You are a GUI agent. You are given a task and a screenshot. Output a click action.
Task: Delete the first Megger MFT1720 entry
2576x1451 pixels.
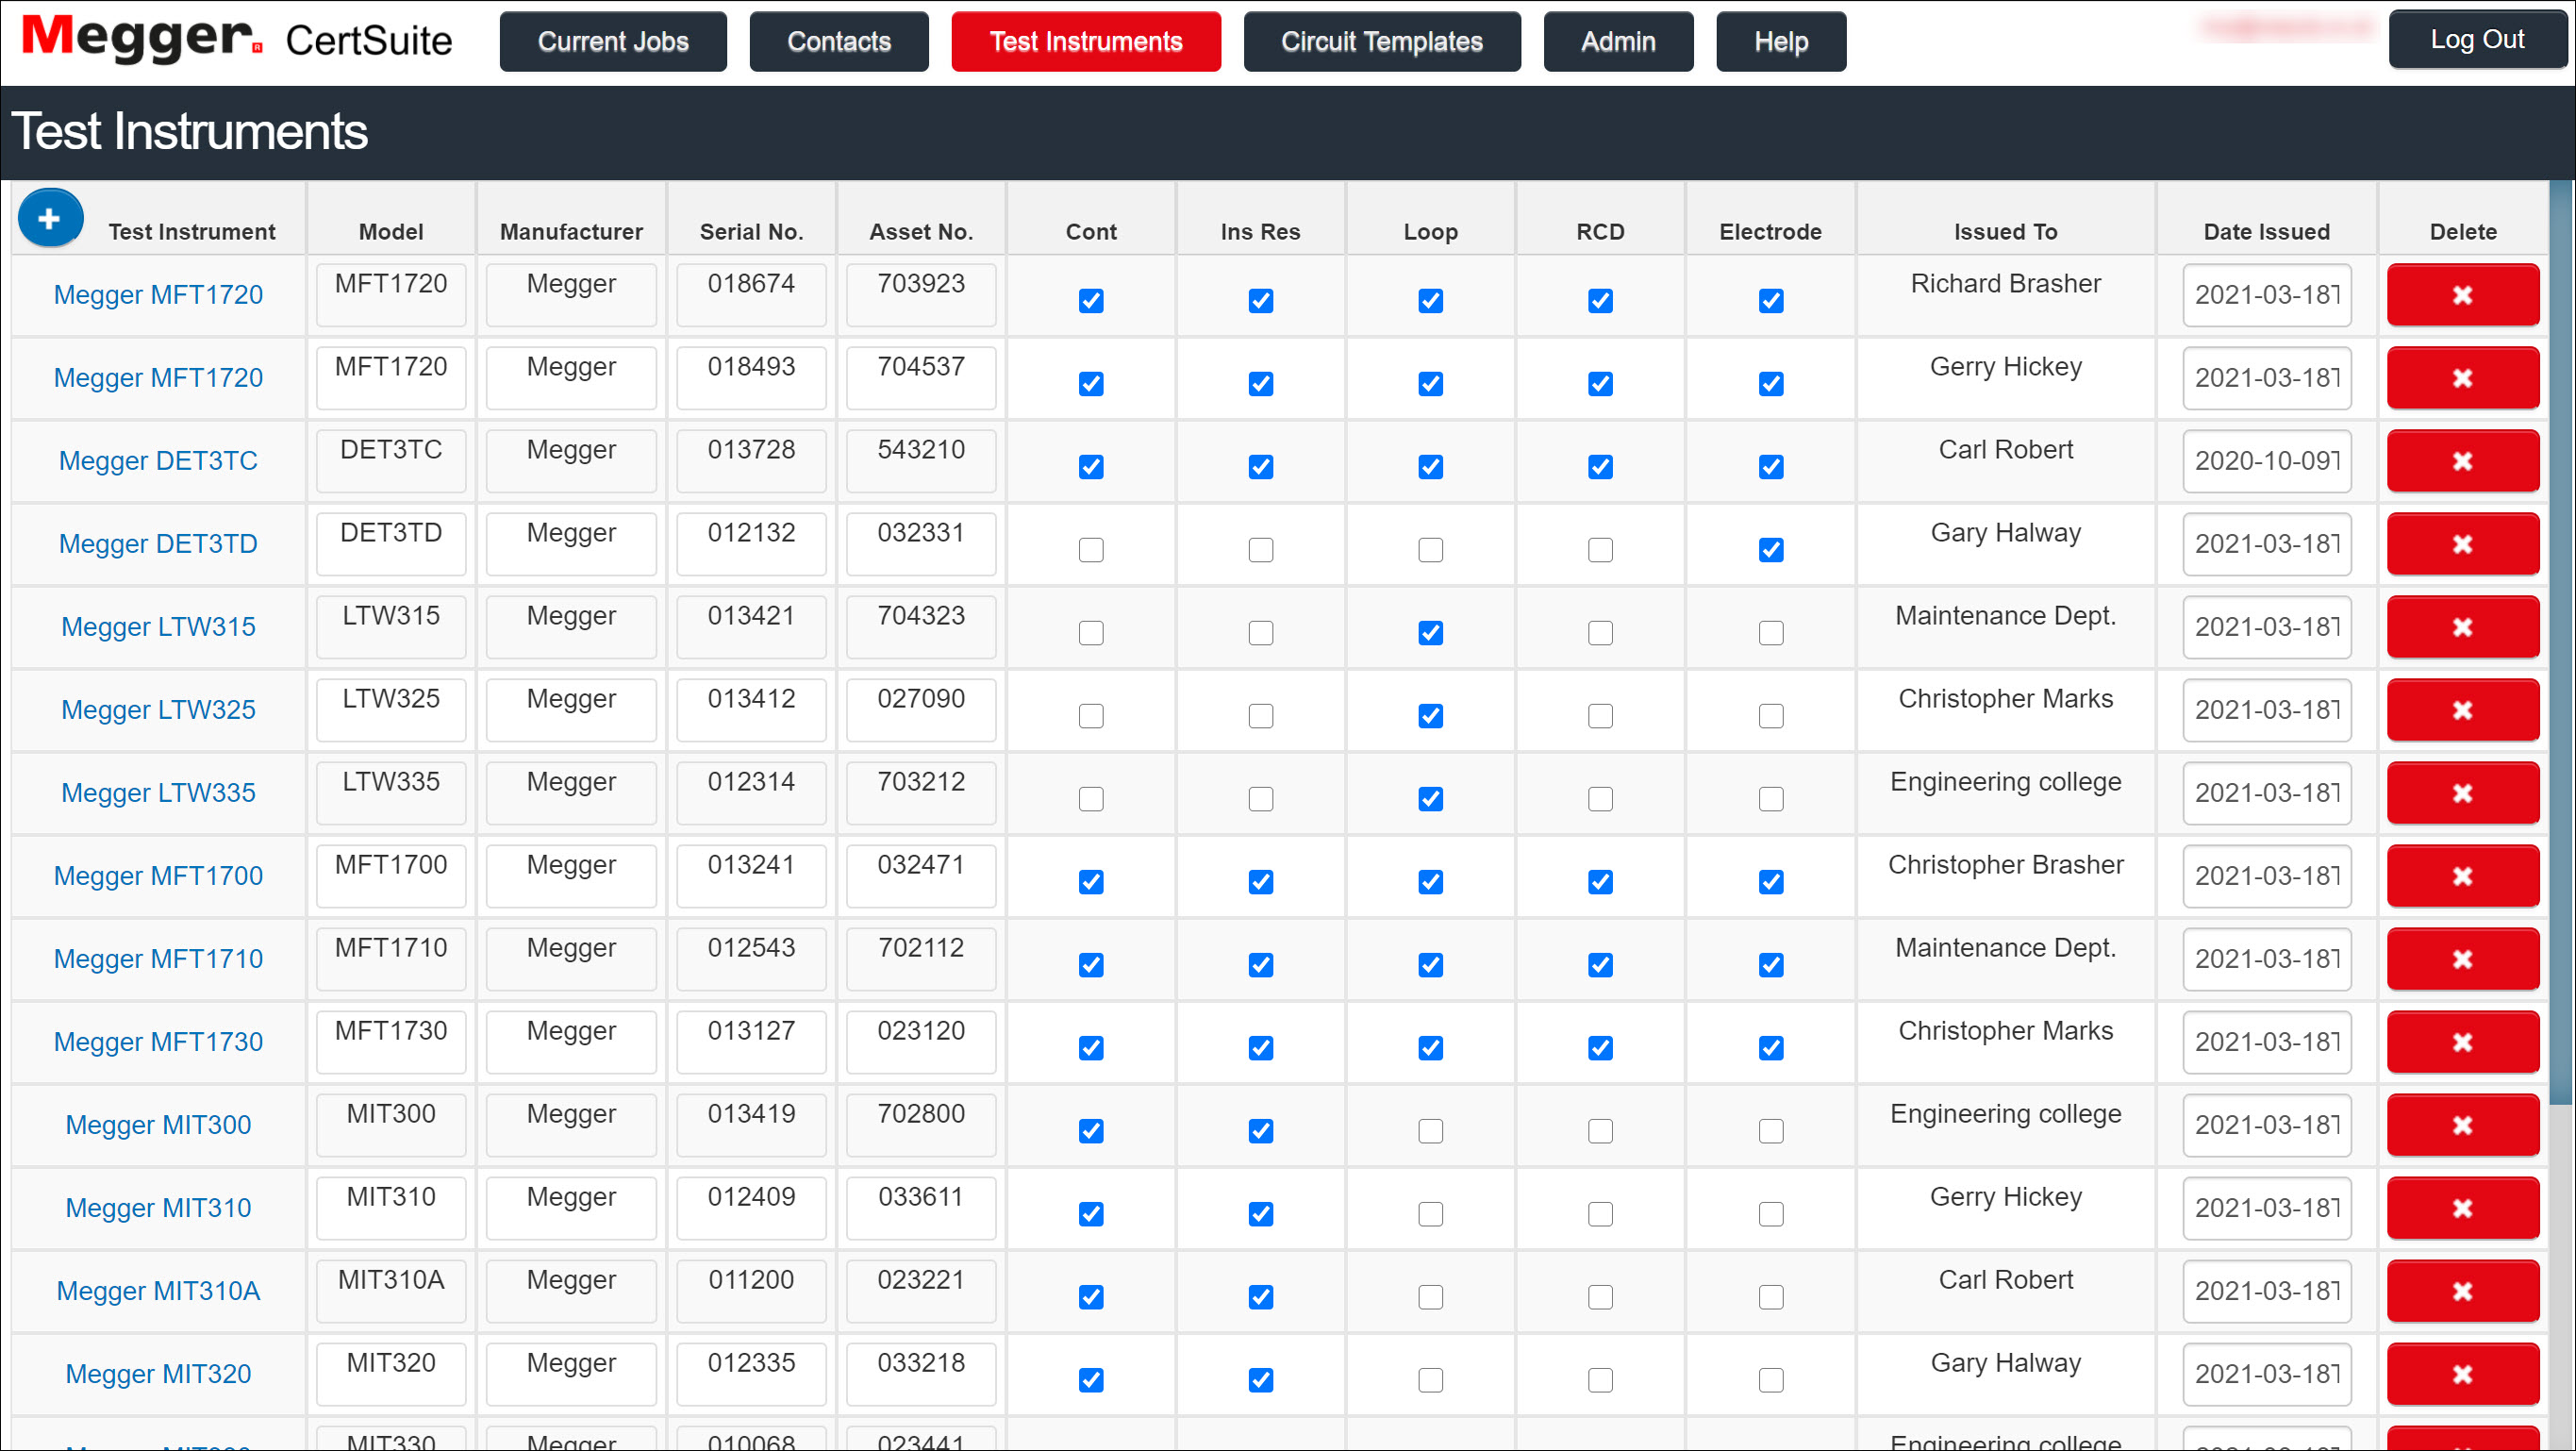coord(2462,295)
